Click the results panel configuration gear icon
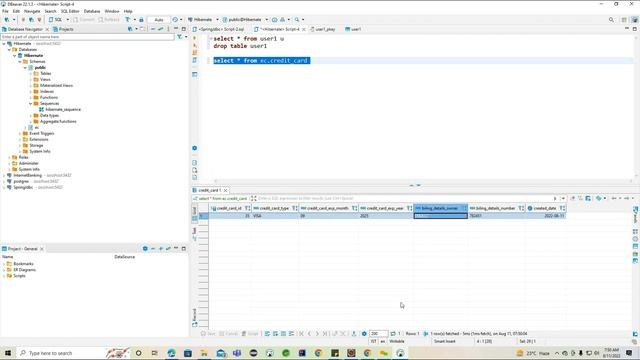Viewport: 640px width, 360px height. pyautogui.click(x=364, y=333)
